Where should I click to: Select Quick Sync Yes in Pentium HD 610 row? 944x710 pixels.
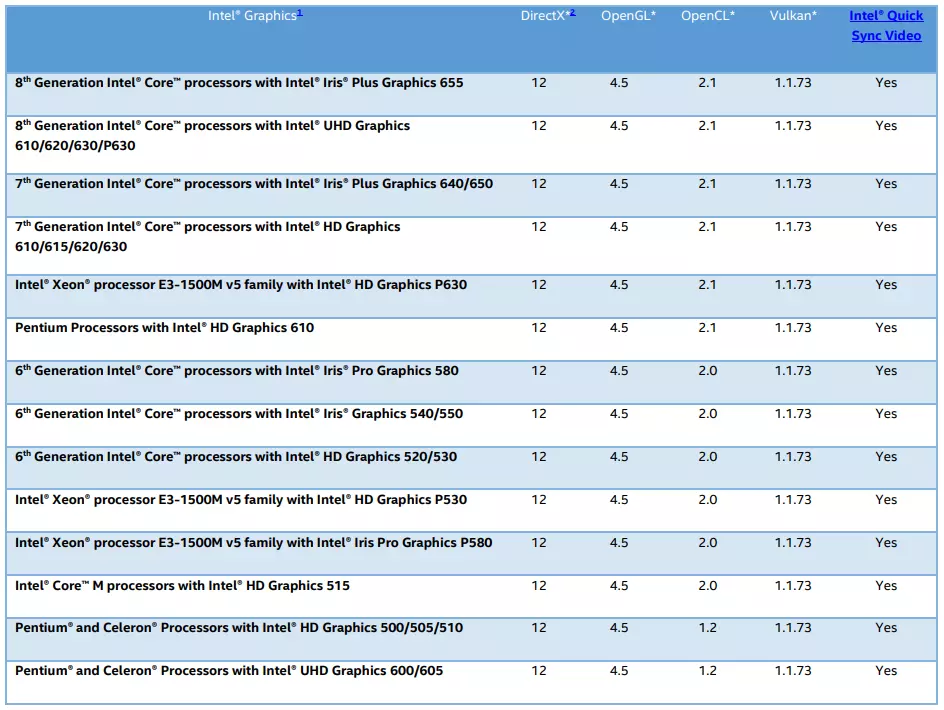pos(886,328)
